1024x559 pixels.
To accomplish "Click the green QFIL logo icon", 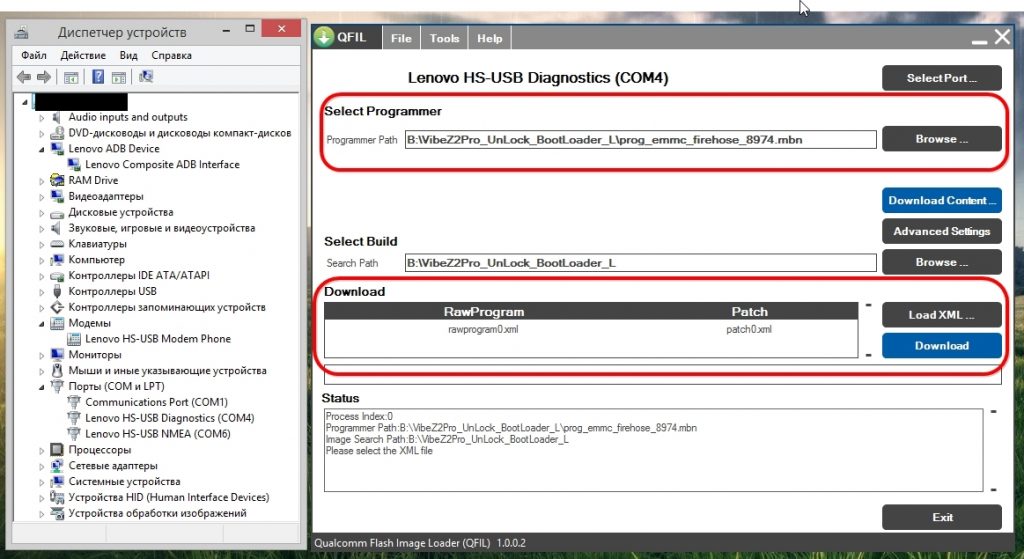I will pyautogui.click(x=323, y=37).
